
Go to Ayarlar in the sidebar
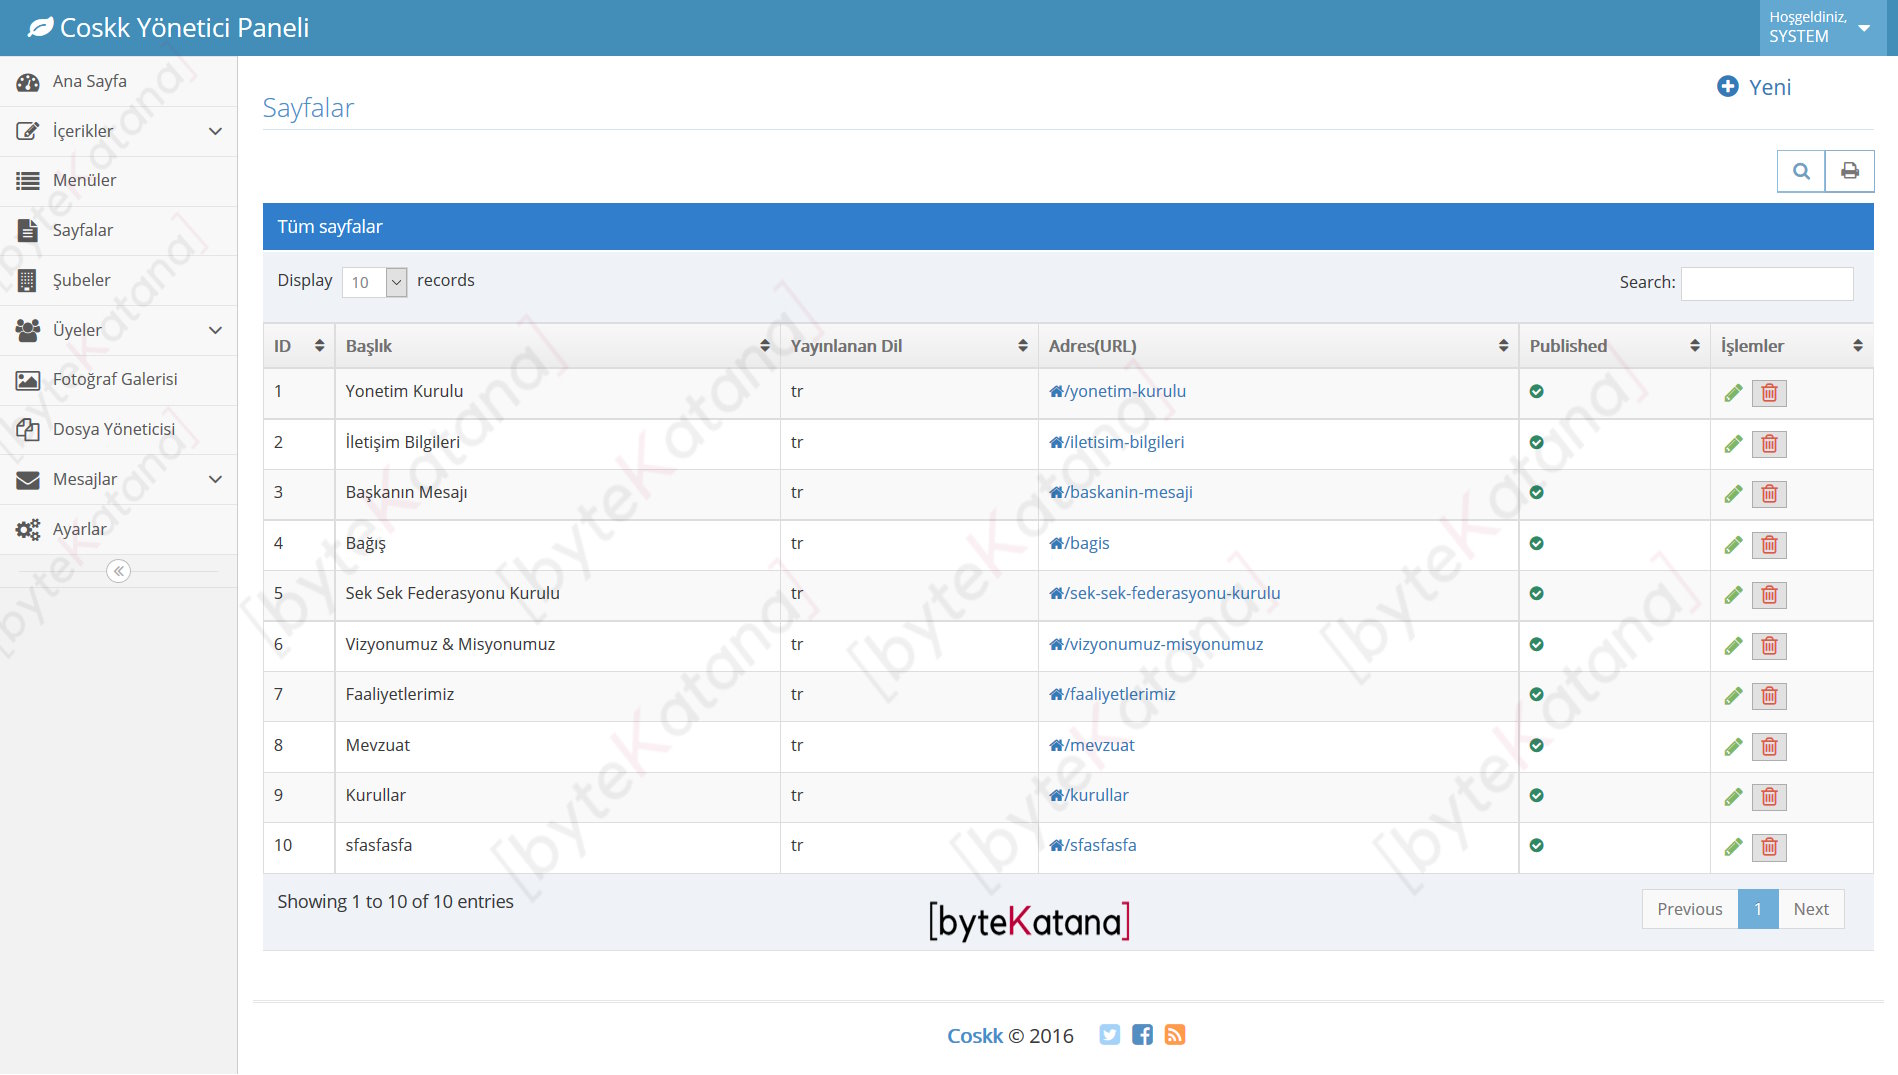coord(79,529)
